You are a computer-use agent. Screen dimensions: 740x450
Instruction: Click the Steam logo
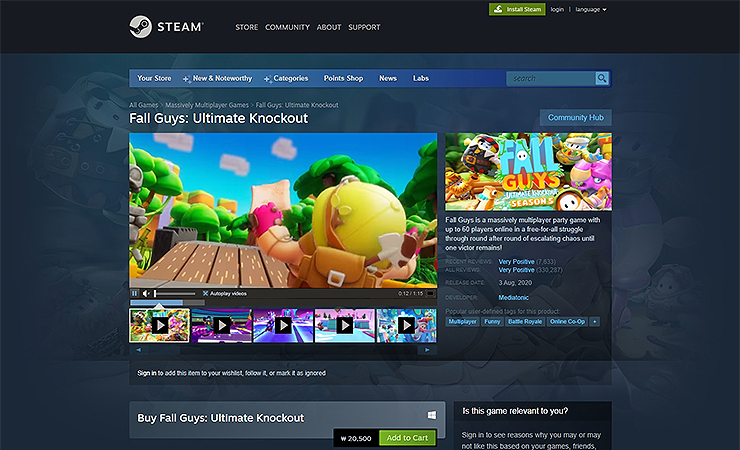(x=166, y=26)
